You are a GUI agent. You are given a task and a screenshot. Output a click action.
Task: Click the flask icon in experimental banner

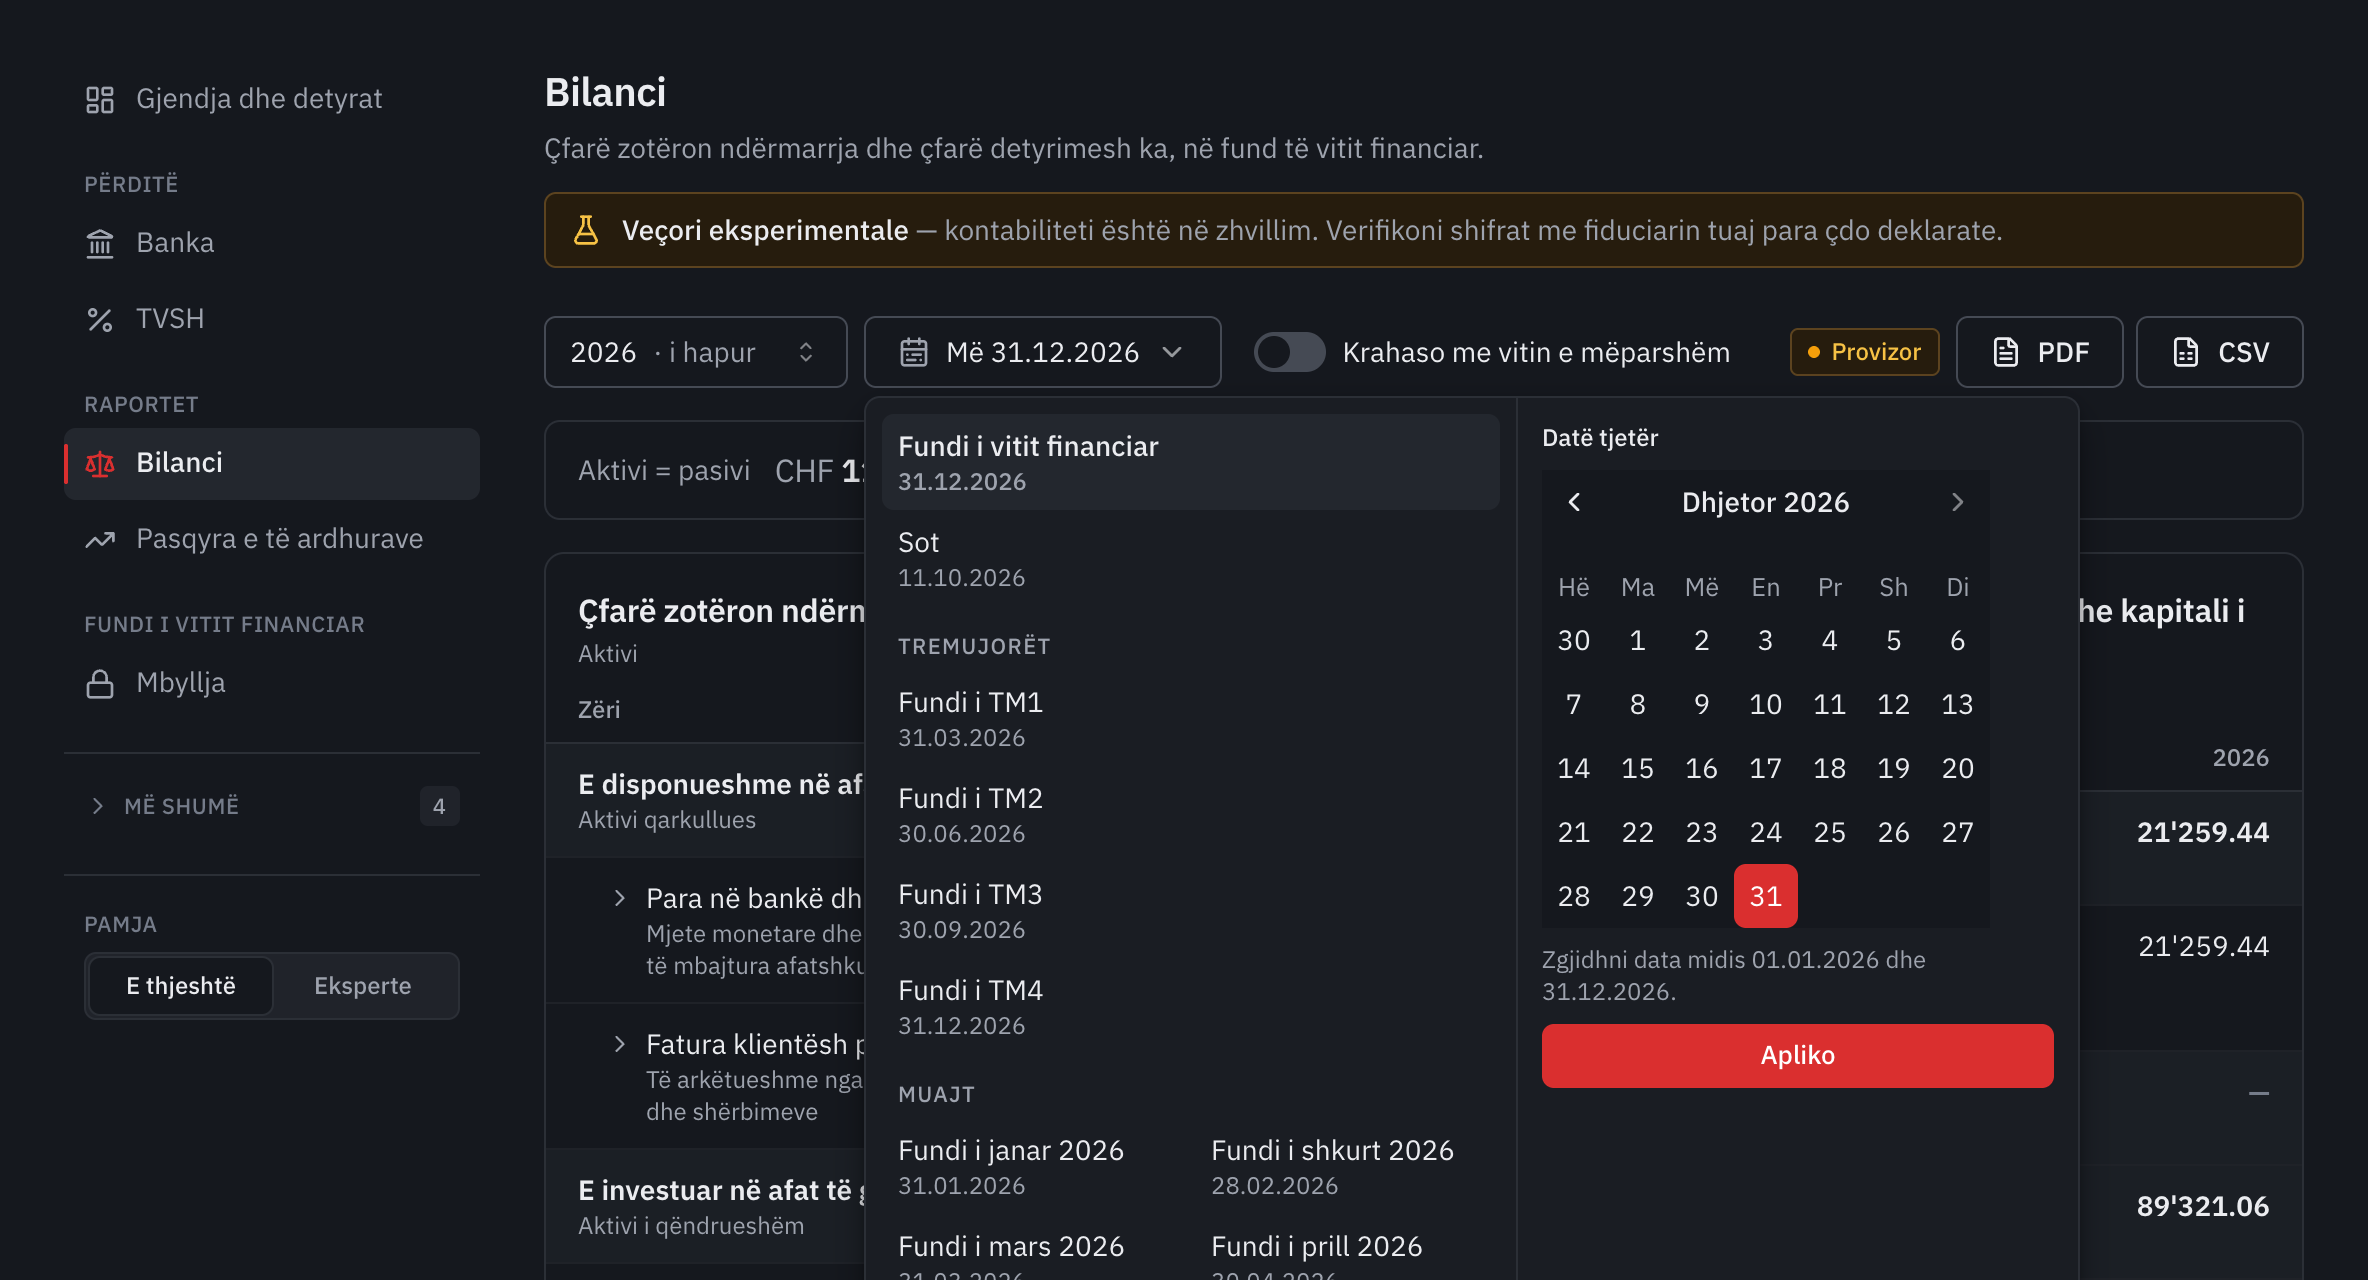586,230
